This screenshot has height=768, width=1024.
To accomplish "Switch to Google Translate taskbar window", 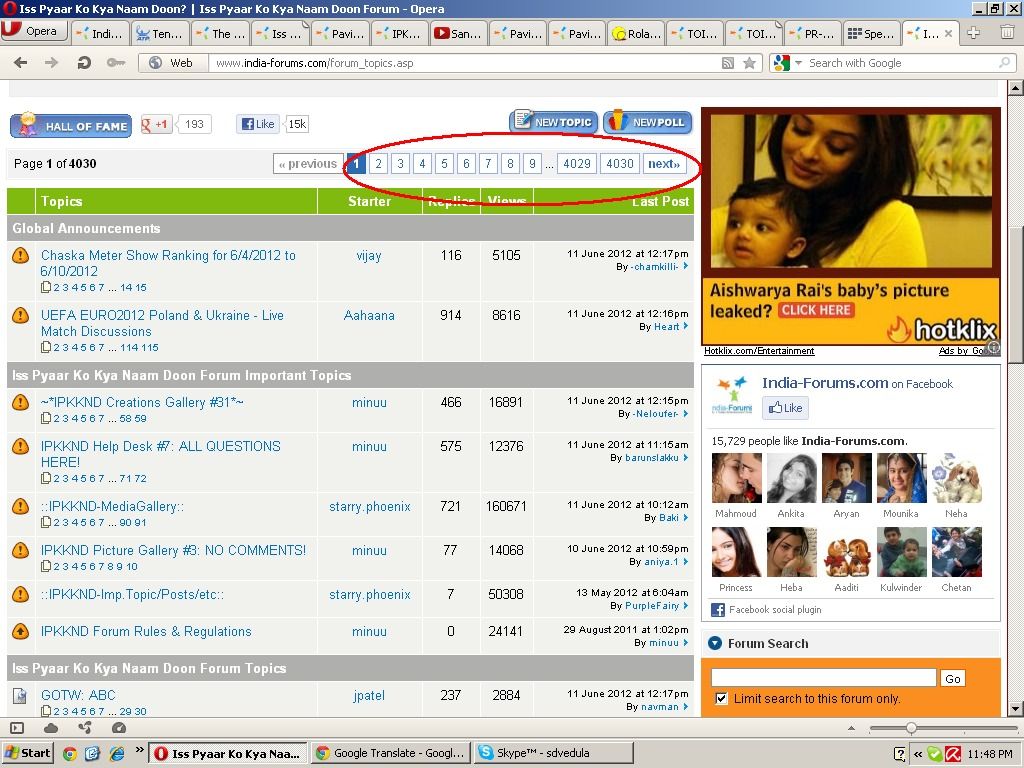I will click(x=390, y=753).
